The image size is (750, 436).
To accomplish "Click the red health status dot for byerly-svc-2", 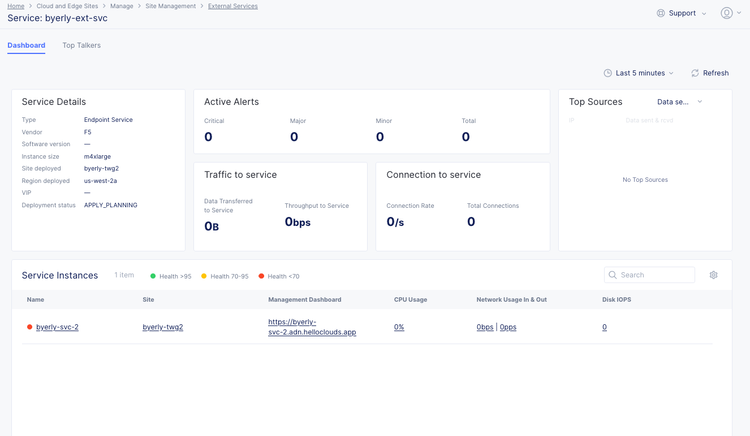I will pyautogui.click(x=30, y=327).
